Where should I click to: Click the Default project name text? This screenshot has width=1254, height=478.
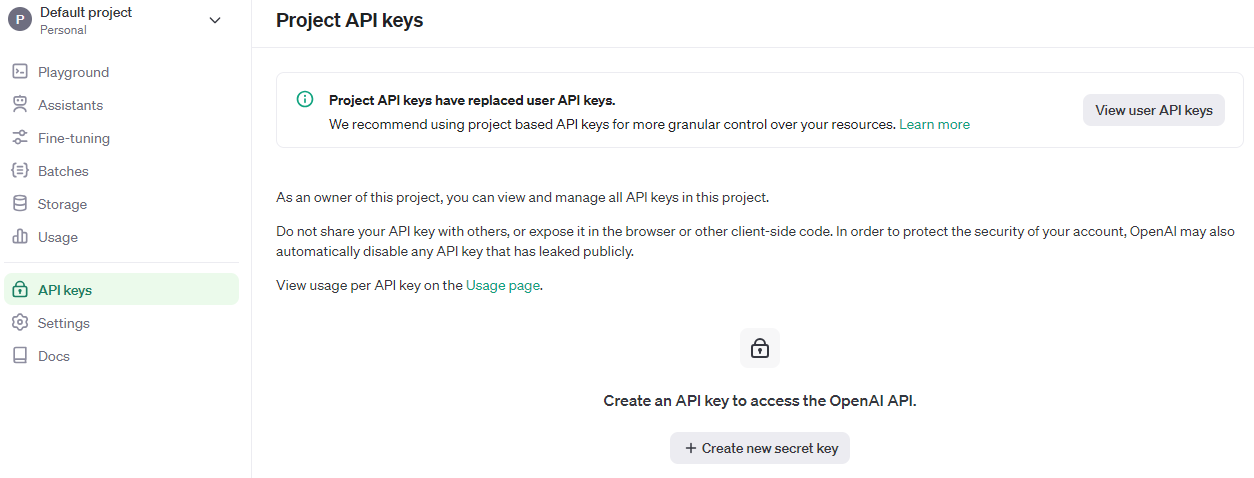pos(86,12)
